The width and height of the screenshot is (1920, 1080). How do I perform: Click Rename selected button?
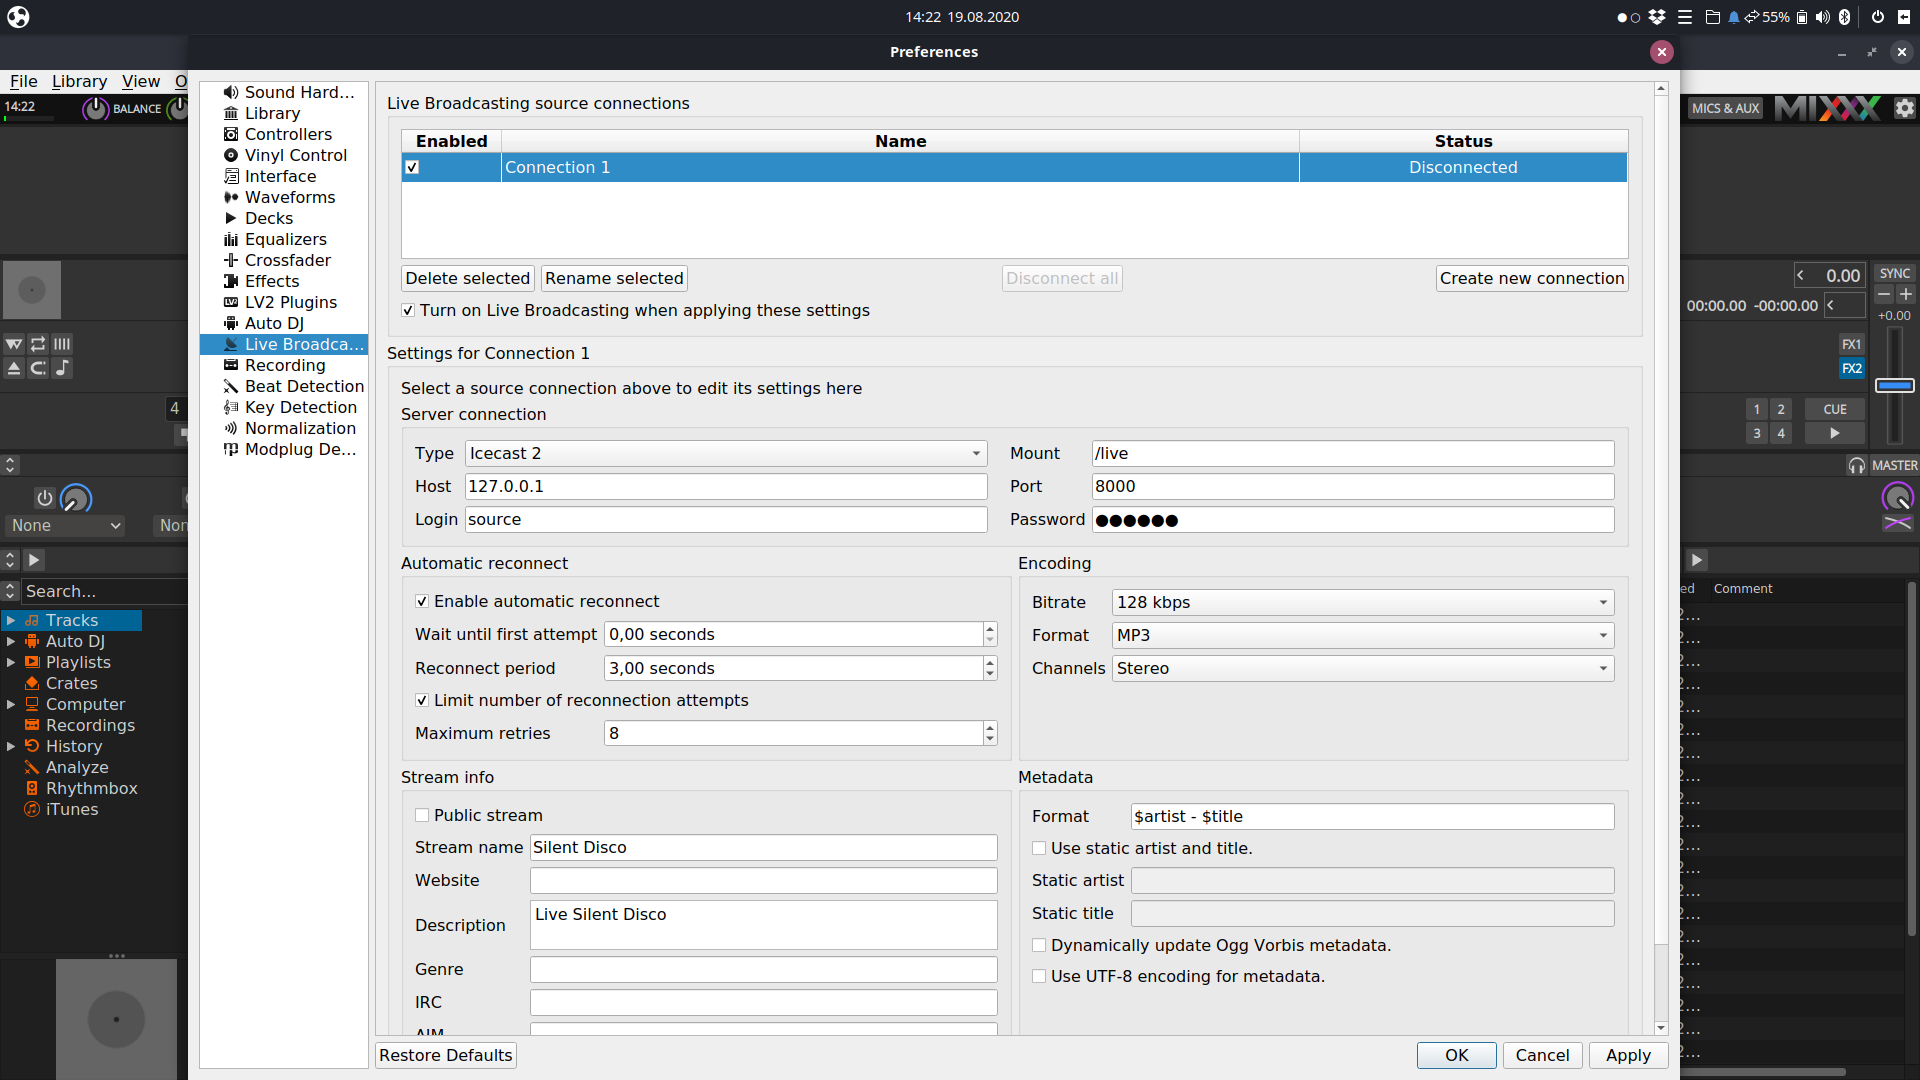(x=614, y=278)
